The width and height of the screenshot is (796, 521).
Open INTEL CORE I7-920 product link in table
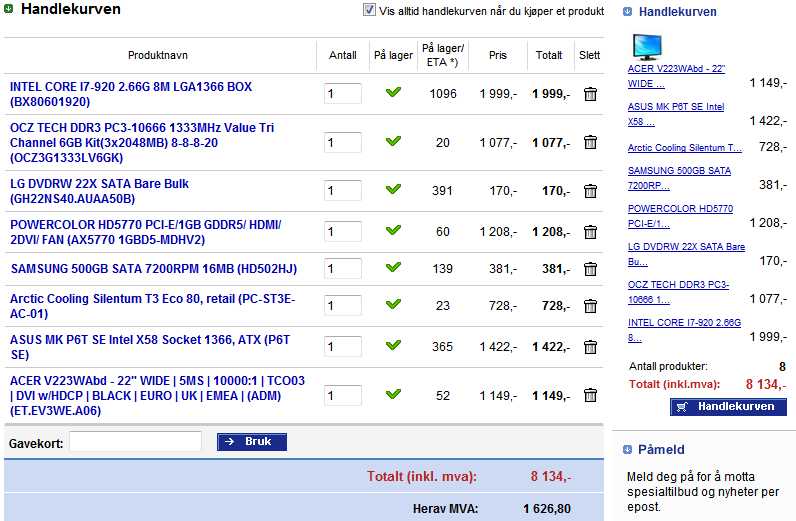point(131,94)
